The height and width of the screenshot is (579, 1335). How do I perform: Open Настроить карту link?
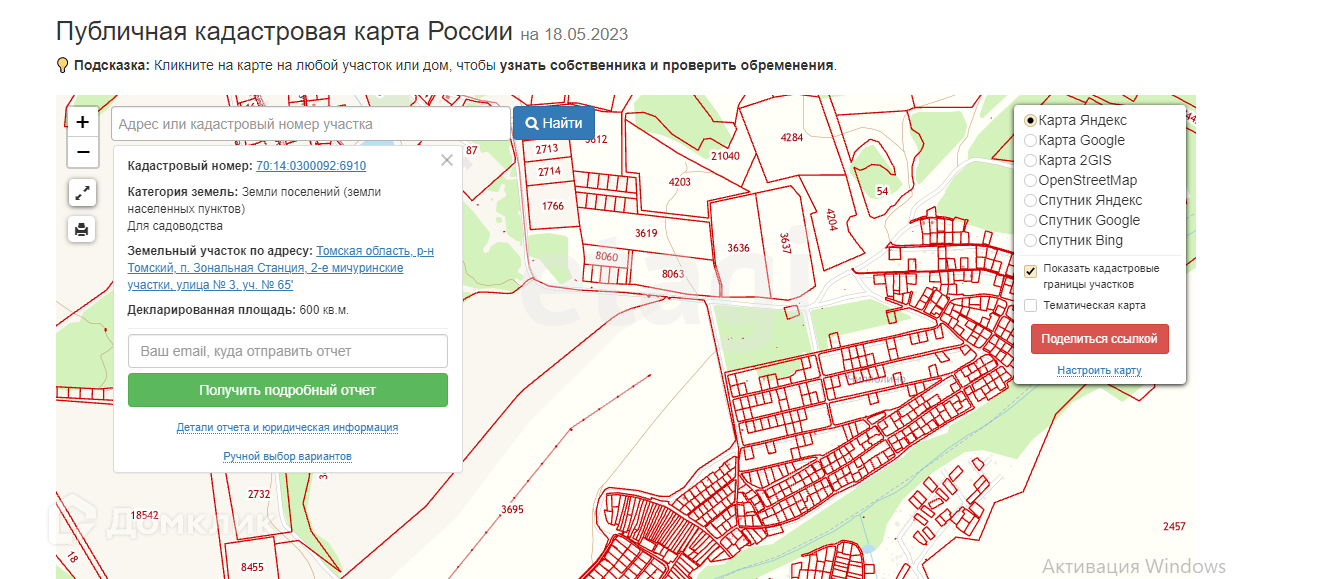pyautogui.click(x=1099, y=370)
